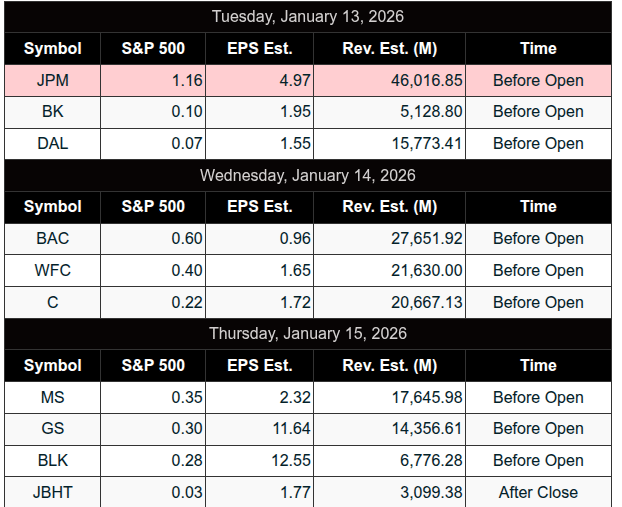This screenshot has height=507, width=622.
Task: Select the DAL symbol row entry
Action: [x=53, y=143]
